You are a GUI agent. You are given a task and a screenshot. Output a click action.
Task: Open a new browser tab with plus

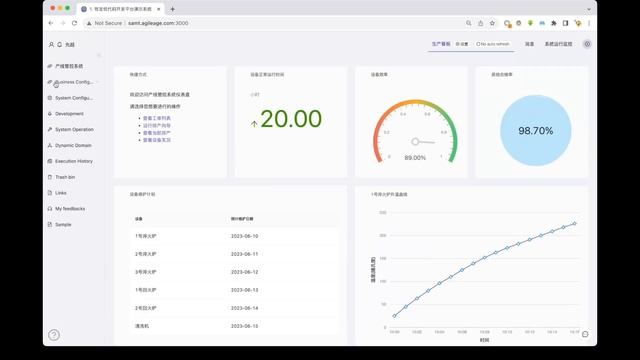[x=172, y=9]
